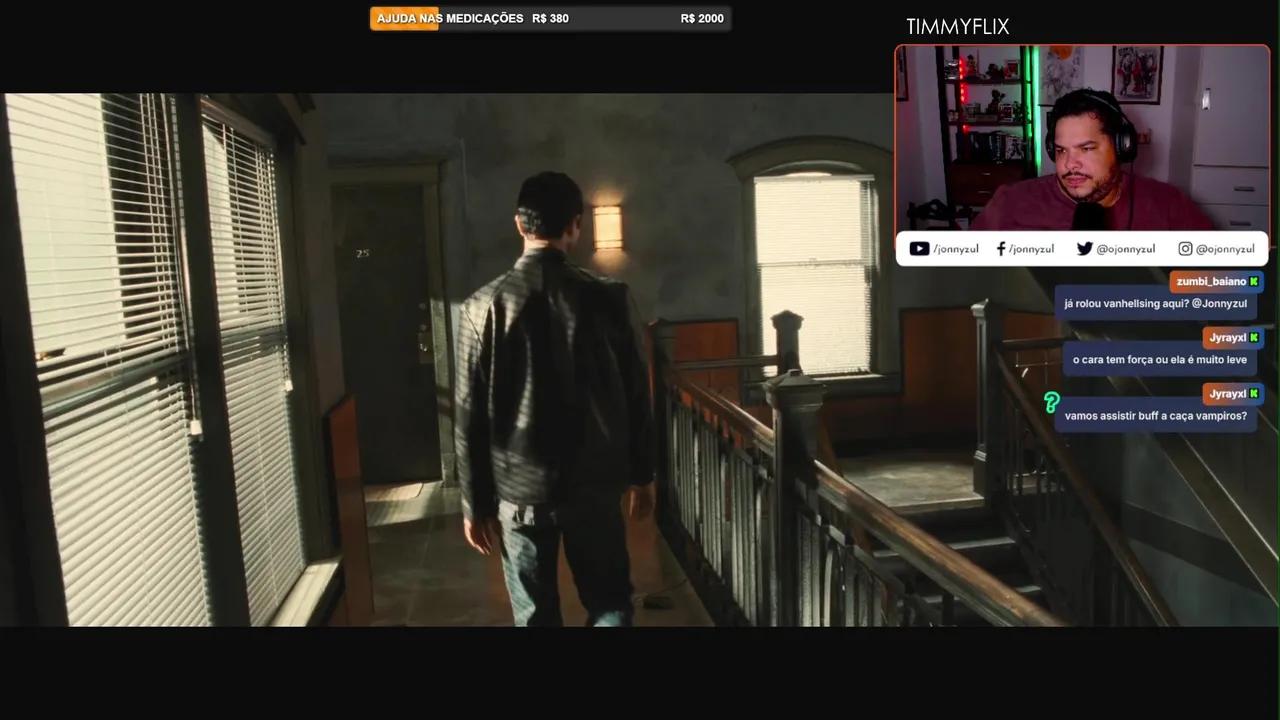The height and width of the screenshot is (720, 1280).
Task: Click the R$ 2000 goal amount
Action: (x=702, y=18)
